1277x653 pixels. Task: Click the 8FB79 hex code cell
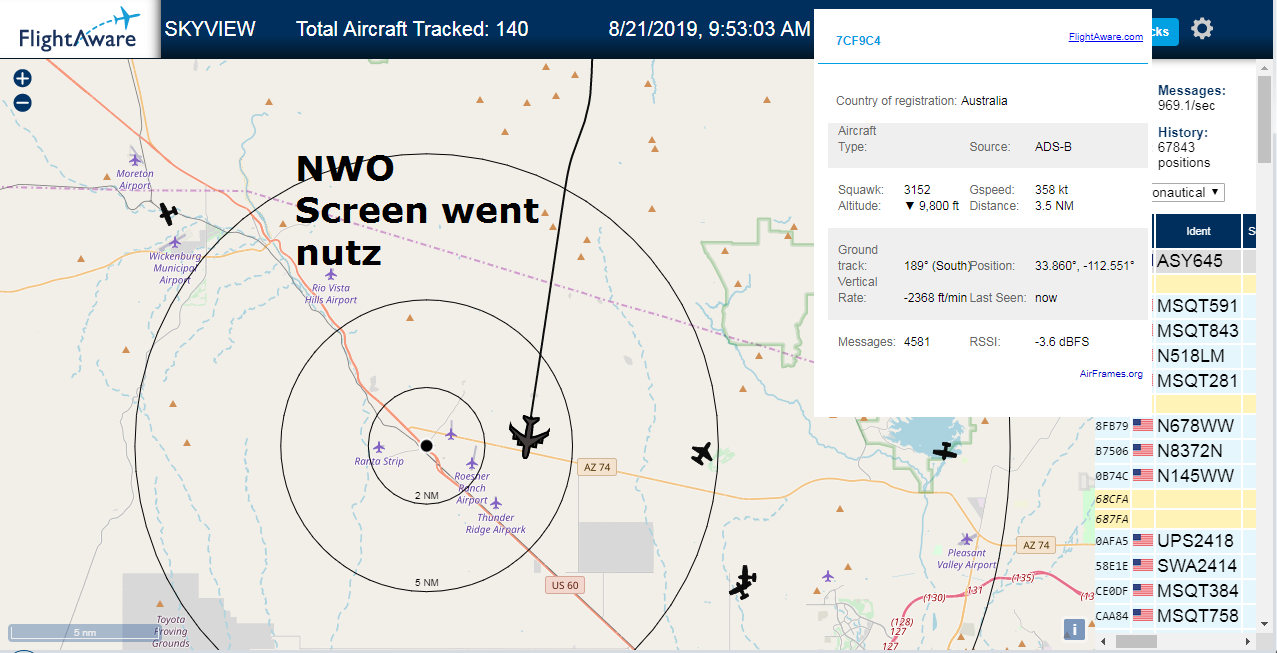(1112, 426)
